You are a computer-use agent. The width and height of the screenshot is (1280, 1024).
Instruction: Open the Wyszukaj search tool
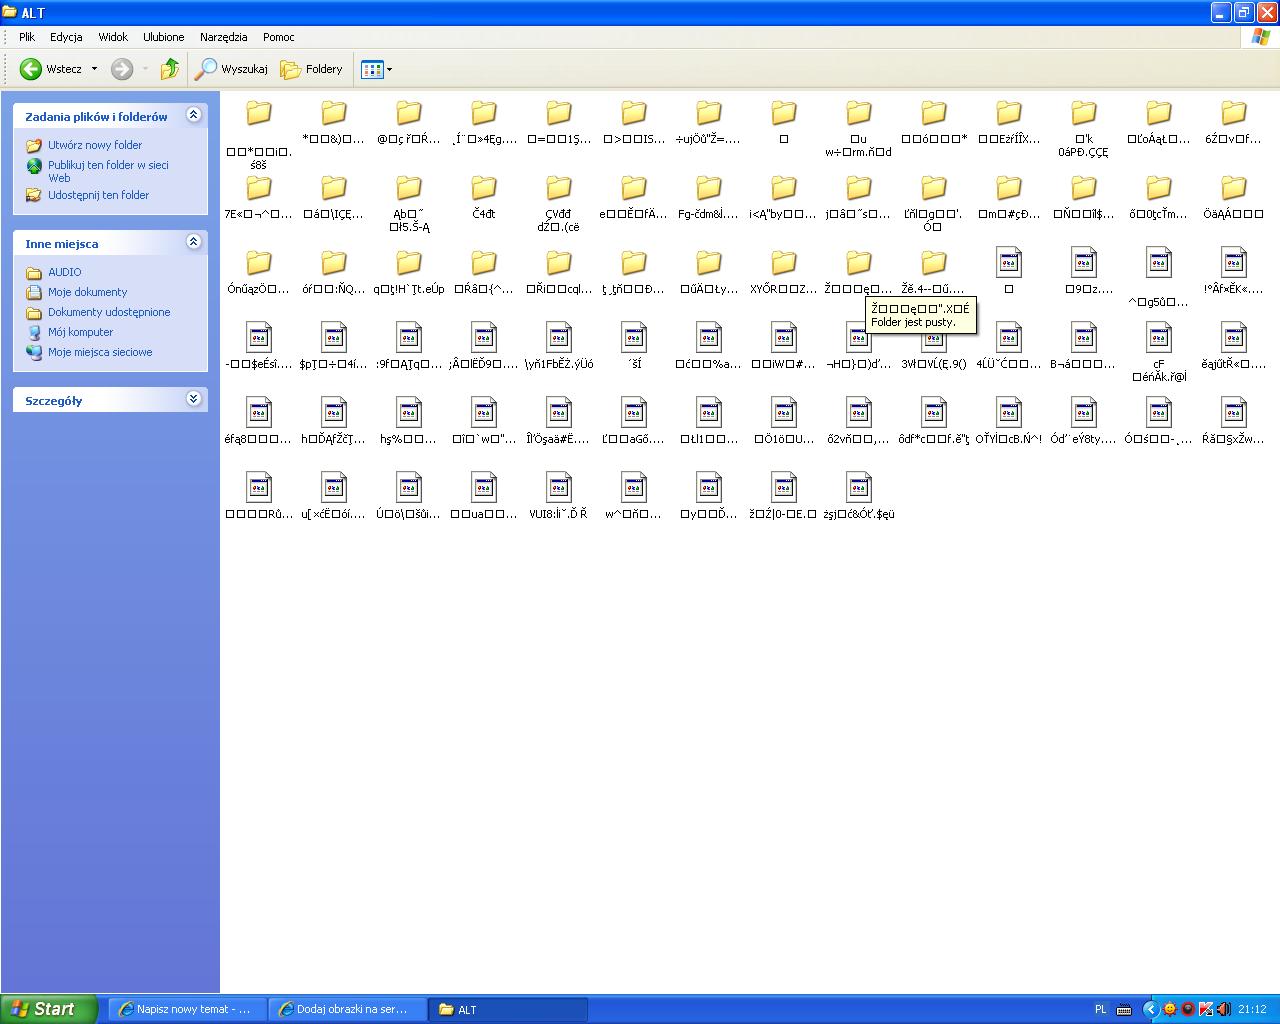231,69
